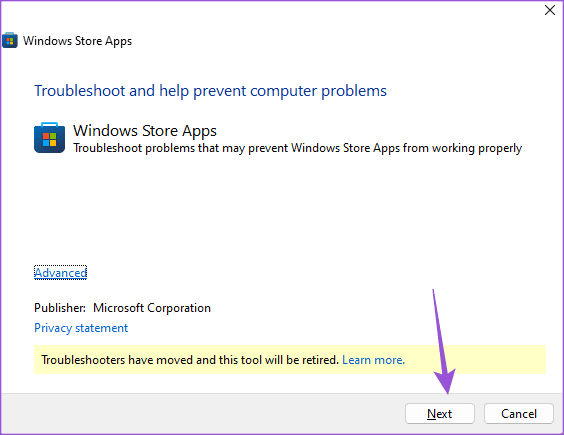564x435 pixels.
Task: Select the Windows Store Apps troubleshooter name
Action: click(145, 131)
